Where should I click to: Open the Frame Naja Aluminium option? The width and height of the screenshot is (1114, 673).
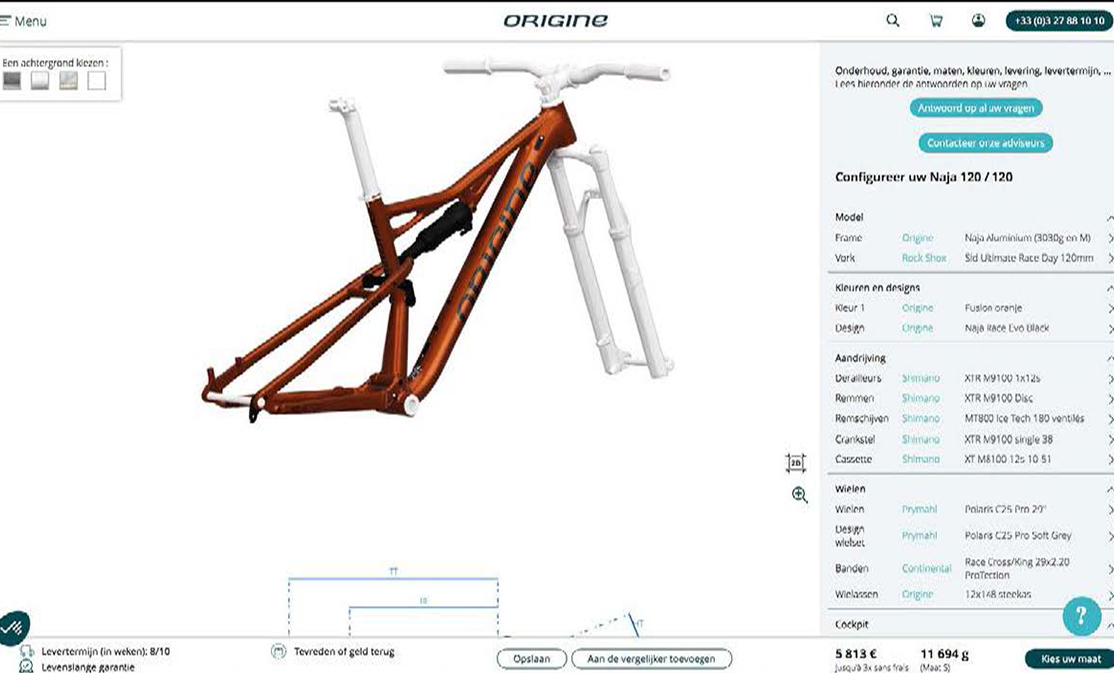click(973, 238)
